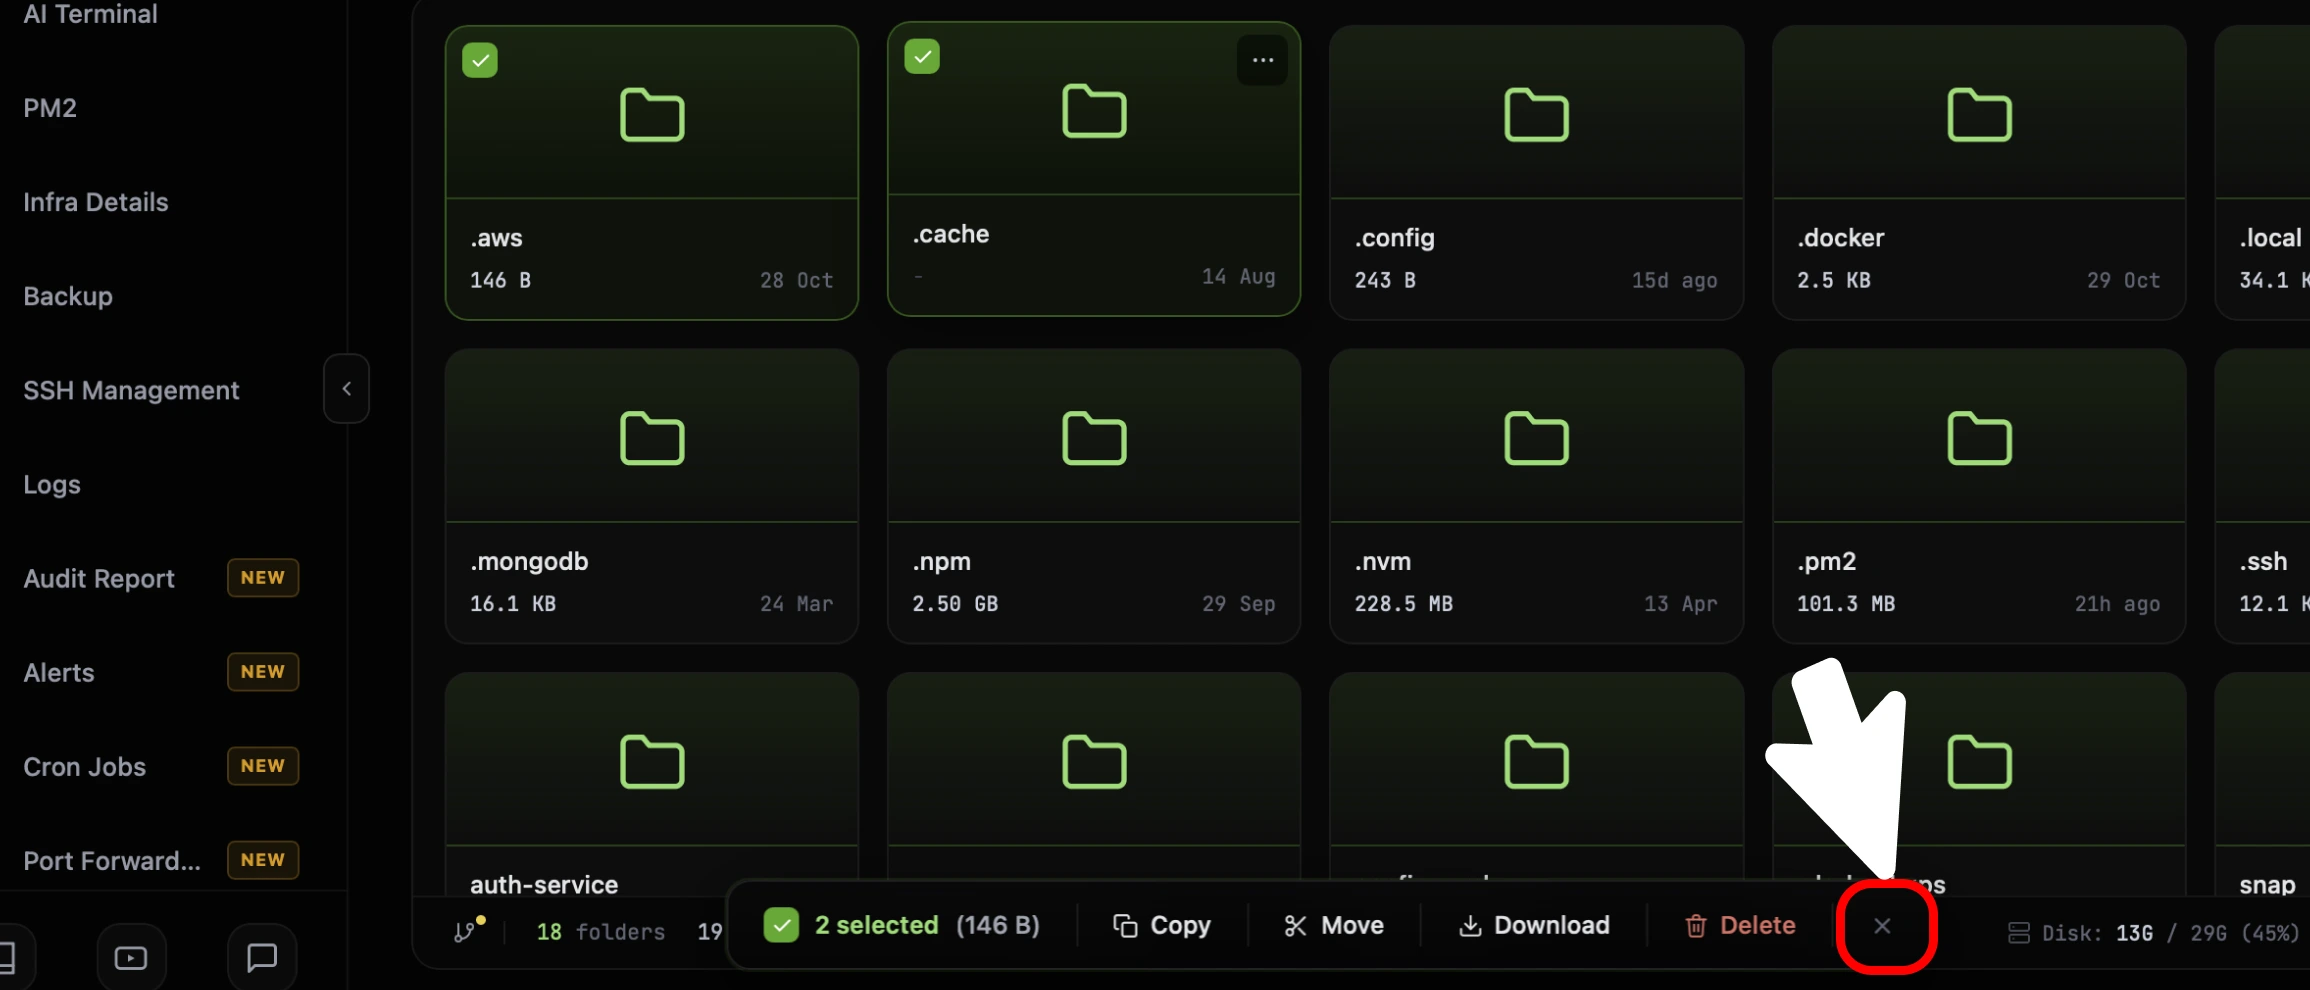This screenshot has height=990, width=2310.
Task: Open Cron Jobs in the sidebar
Action: point(85,766)
